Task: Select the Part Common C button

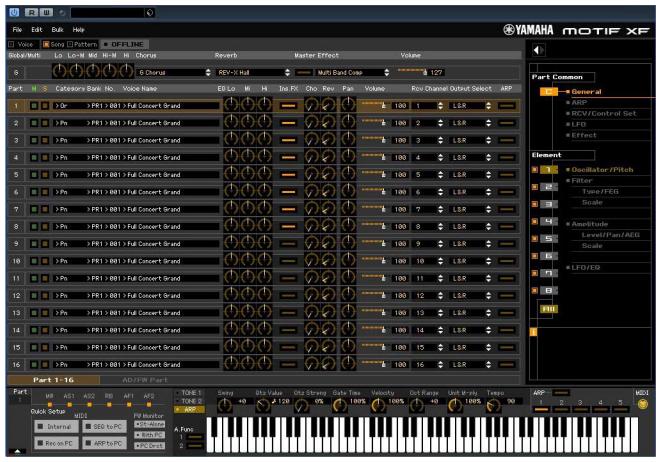Action: click(548, 91)
